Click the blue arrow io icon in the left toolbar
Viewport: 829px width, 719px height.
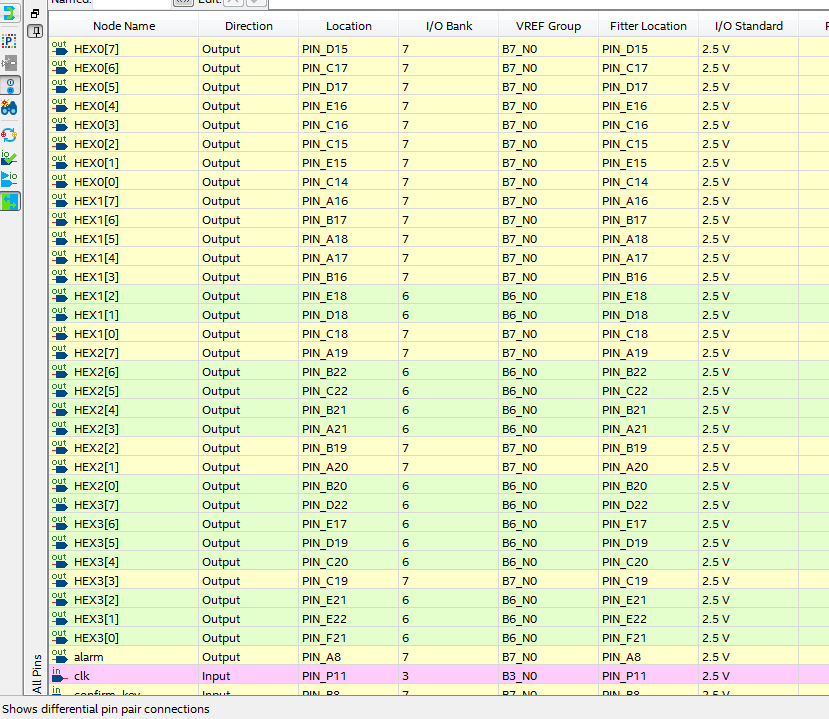click(10, 179)
